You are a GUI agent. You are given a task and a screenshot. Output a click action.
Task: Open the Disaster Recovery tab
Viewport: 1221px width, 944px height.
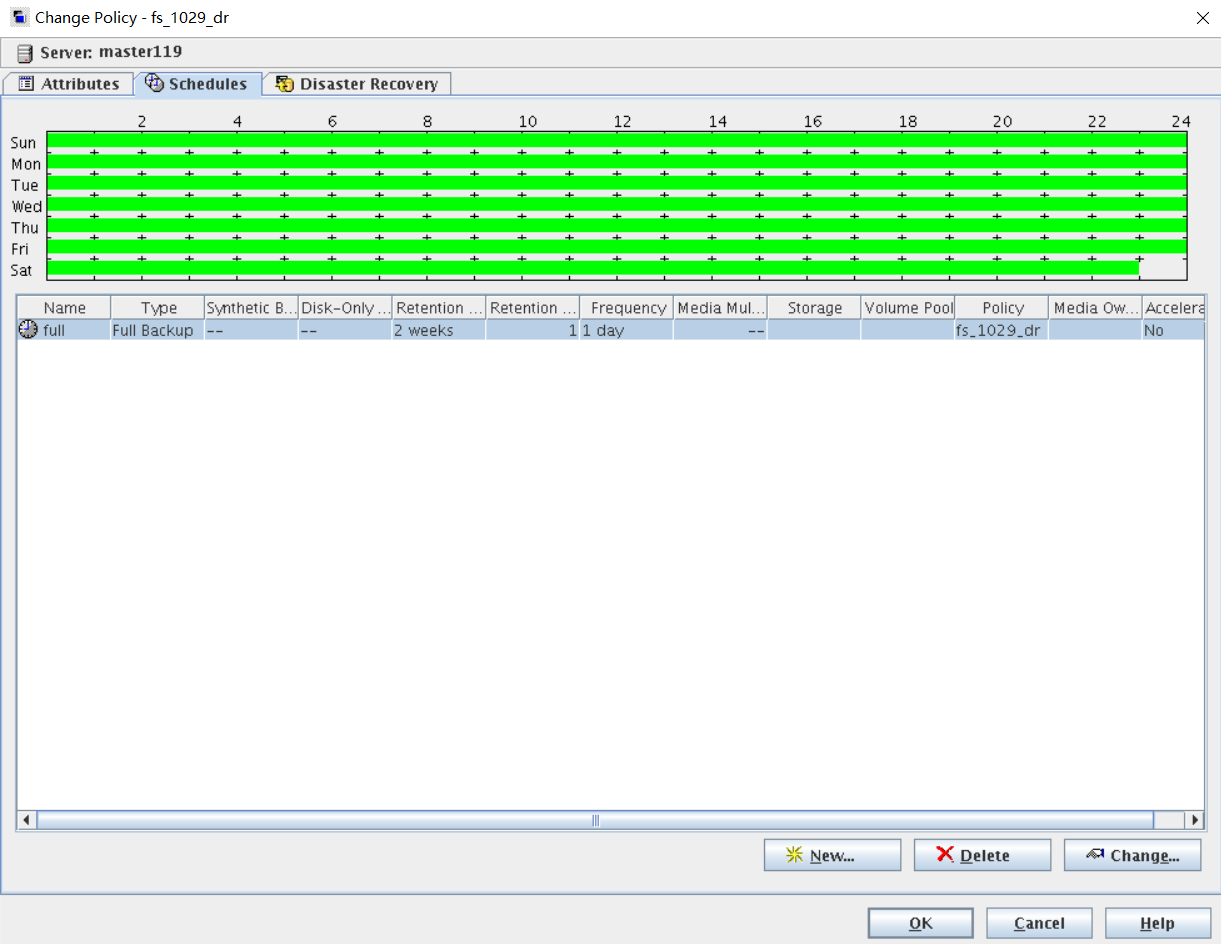[x=357, y=84]
